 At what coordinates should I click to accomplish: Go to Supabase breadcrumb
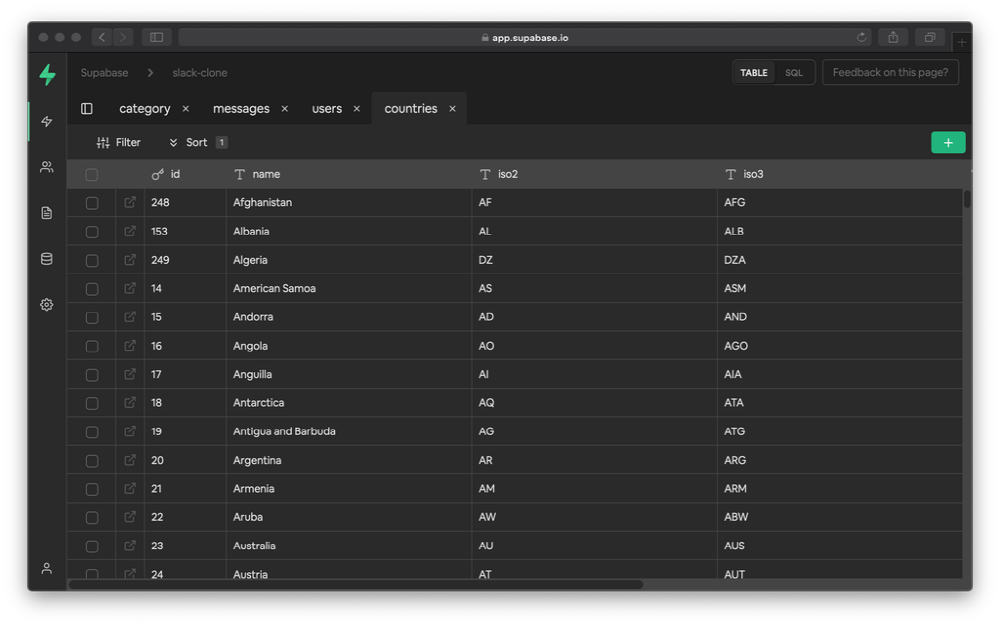[105, 73]
